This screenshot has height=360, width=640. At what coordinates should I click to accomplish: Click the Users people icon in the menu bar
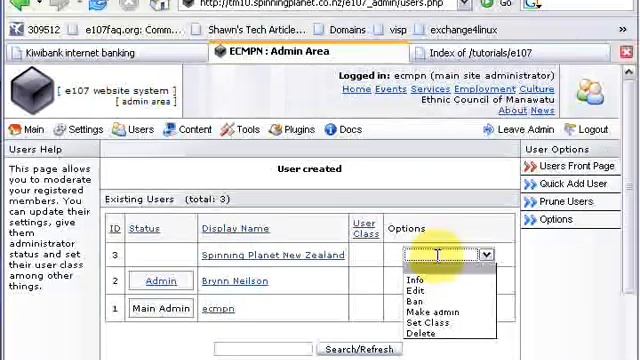point(119,130)
